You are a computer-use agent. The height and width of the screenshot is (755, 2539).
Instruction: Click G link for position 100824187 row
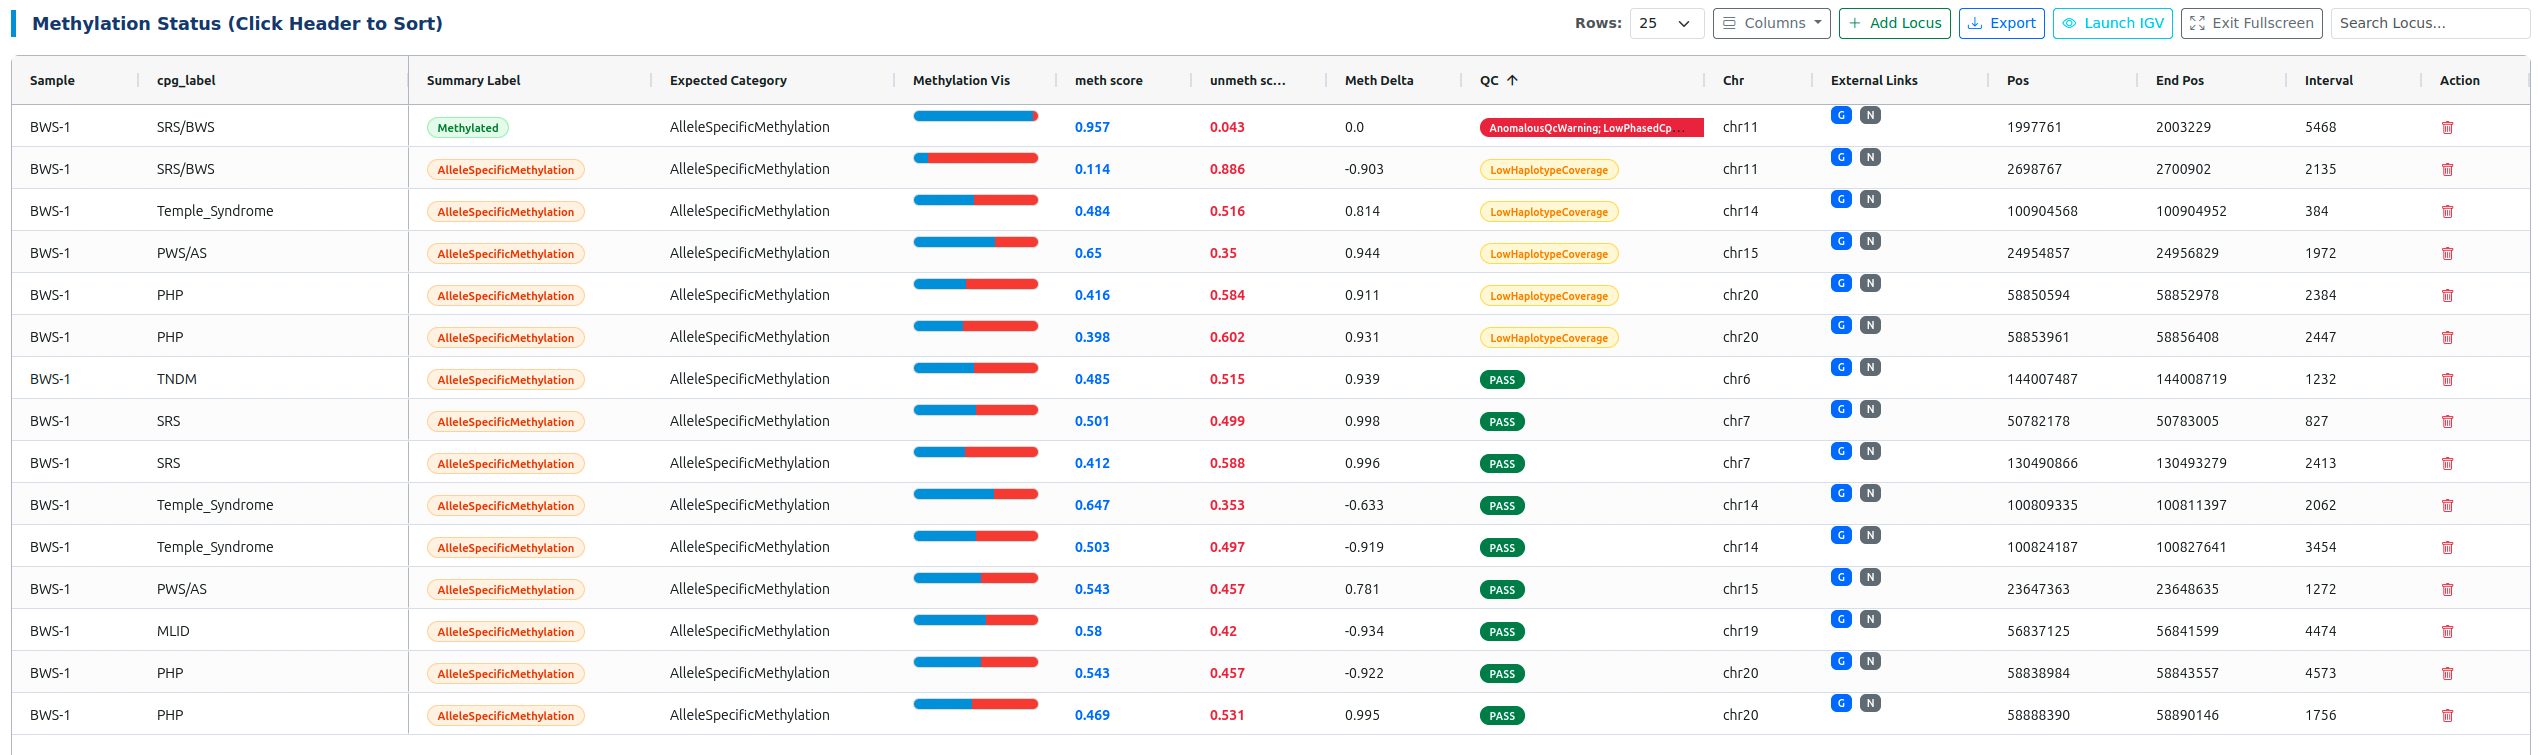pyautogui.click(x=1841, y=535)
